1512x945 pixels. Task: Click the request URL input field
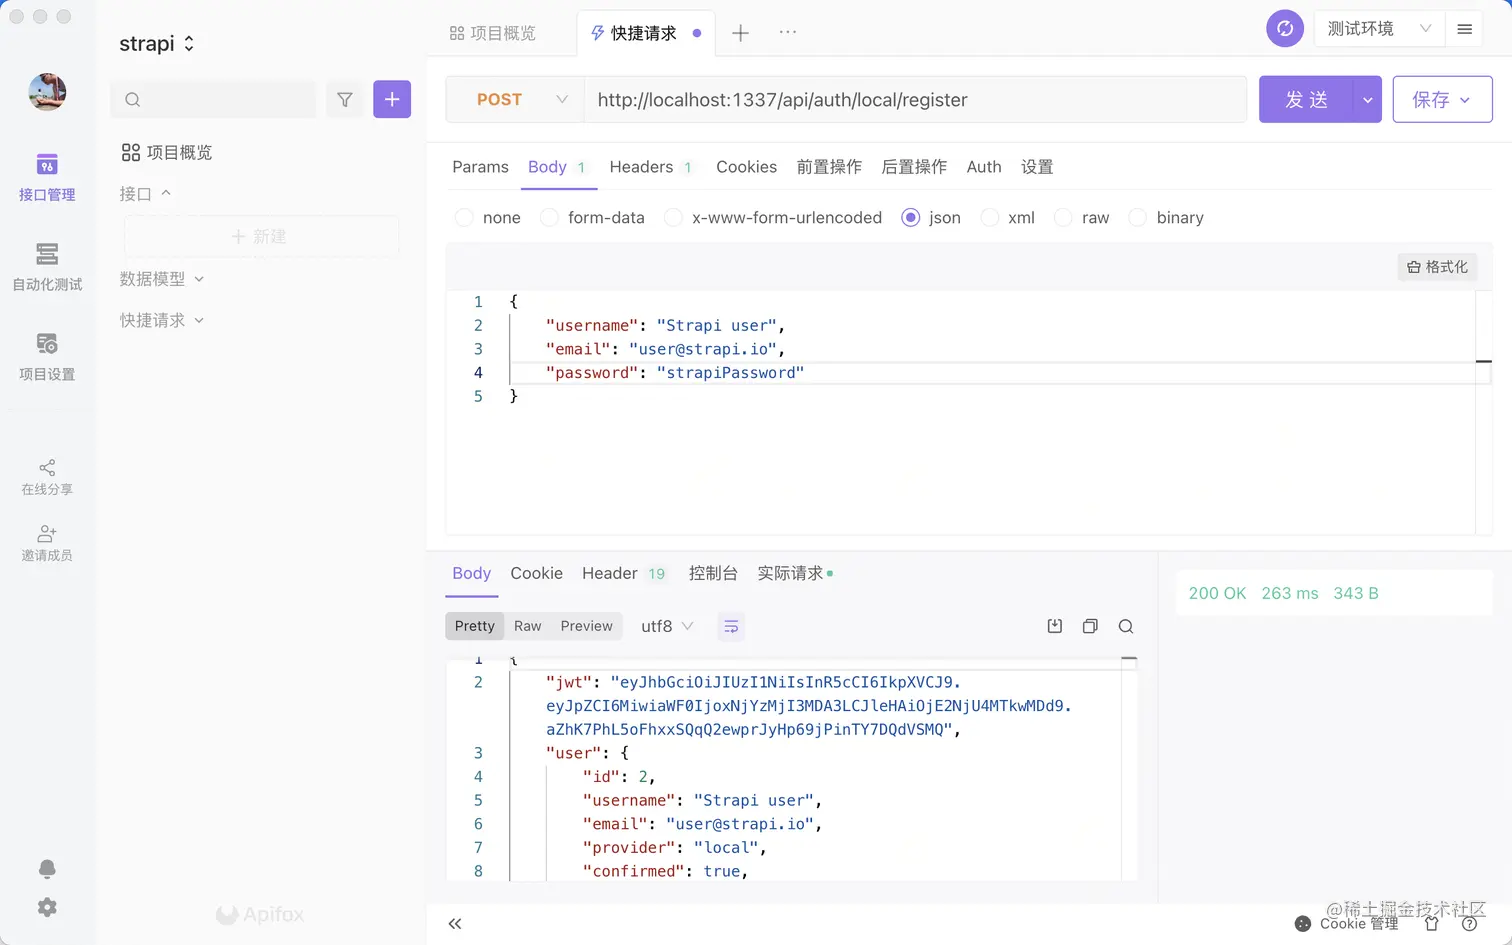[x=915, y=99]
